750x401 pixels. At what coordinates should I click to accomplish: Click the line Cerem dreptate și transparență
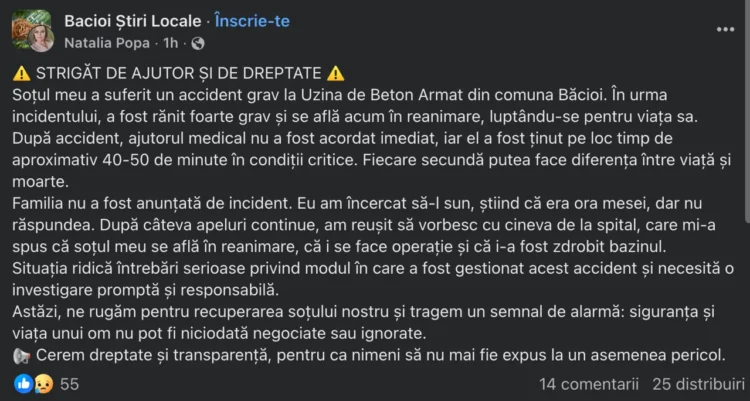(x=381, y=356)
